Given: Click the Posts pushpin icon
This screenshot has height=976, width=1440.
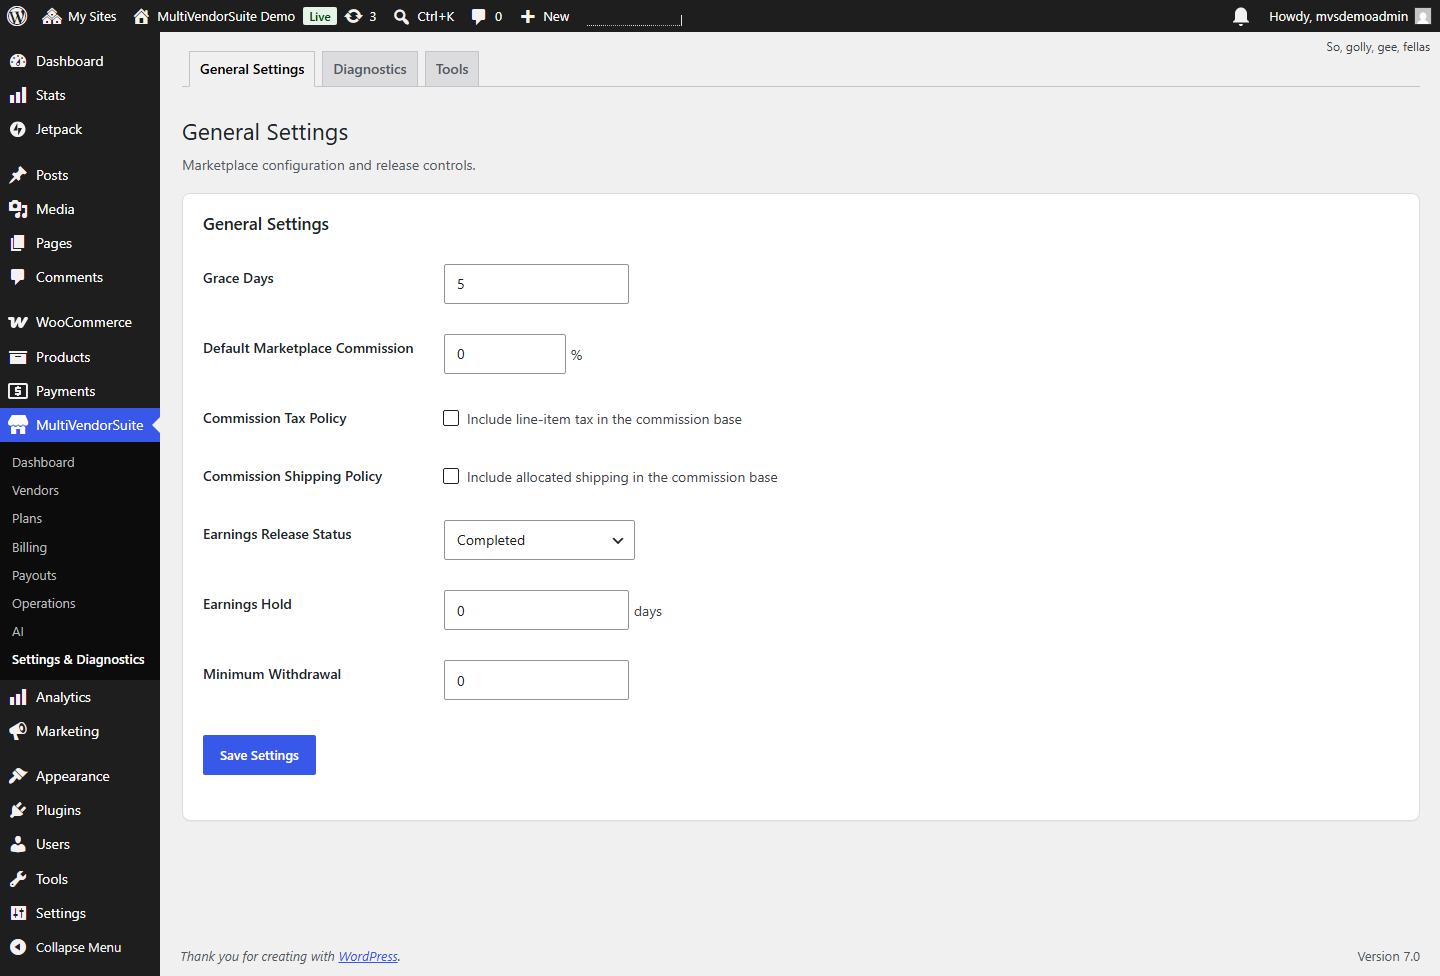Looking at the screenshot, I should coord(18,175).
